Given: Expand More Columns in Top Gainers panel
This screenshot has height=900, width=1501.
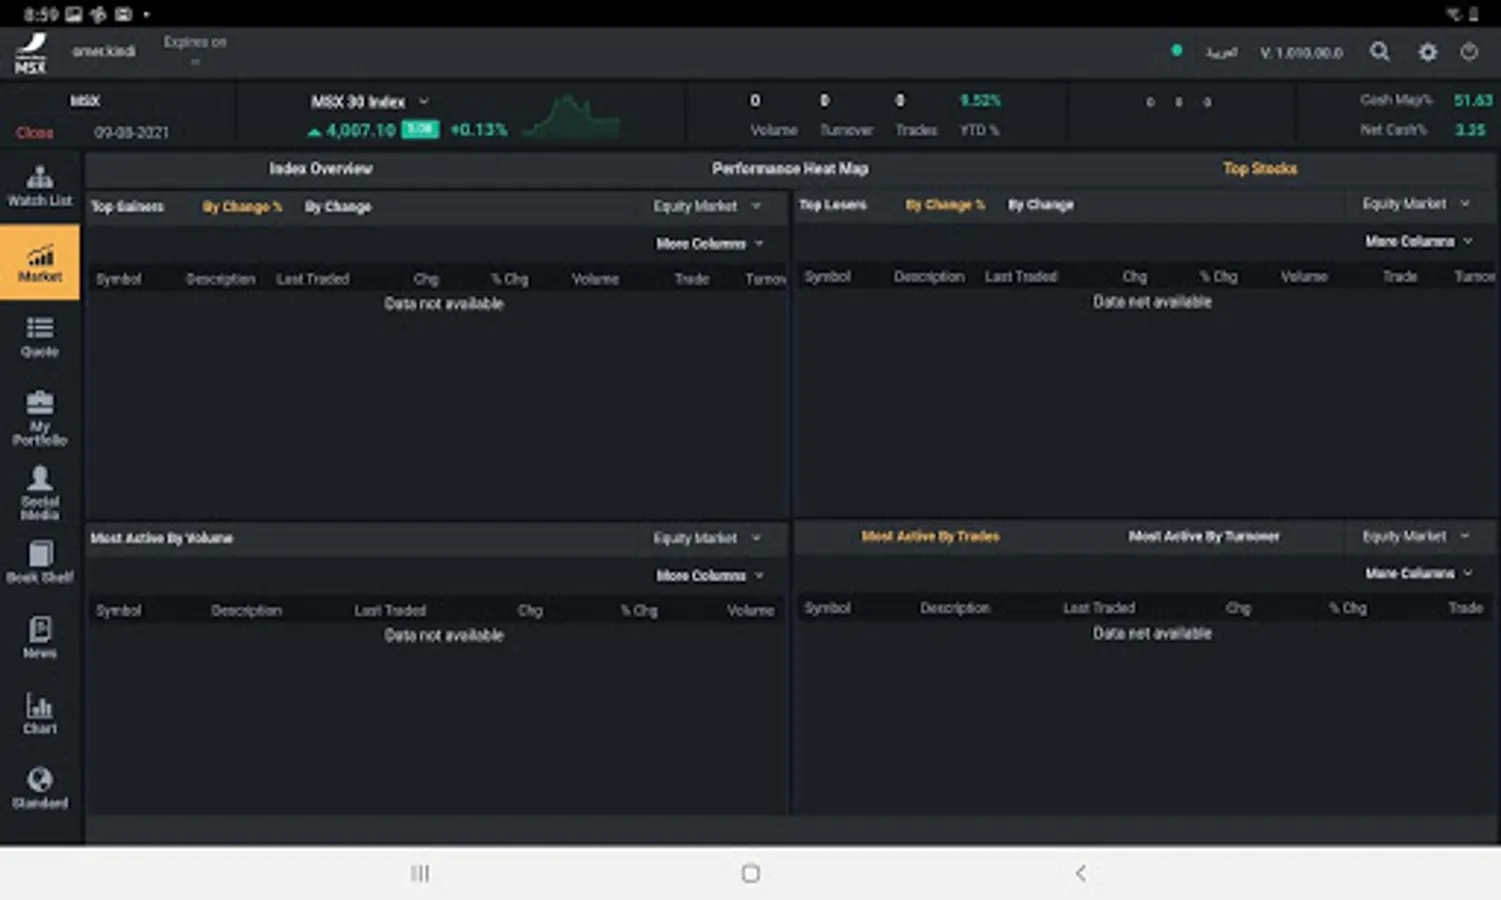Looking at the screenshot, I should tap(710, 244).
